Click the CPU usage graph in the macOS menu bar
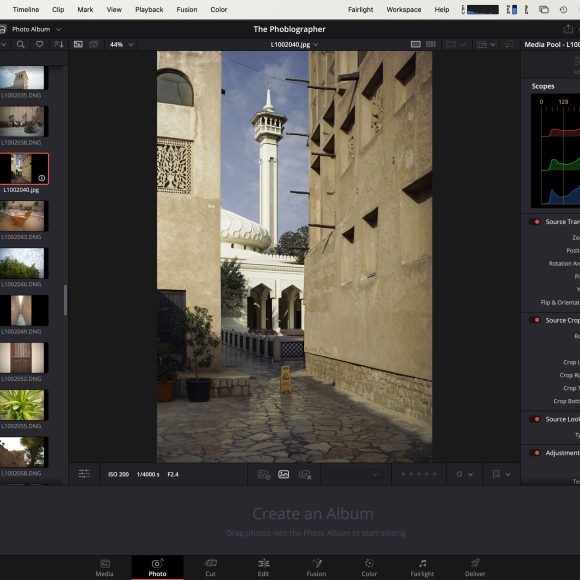 [483, 10]
